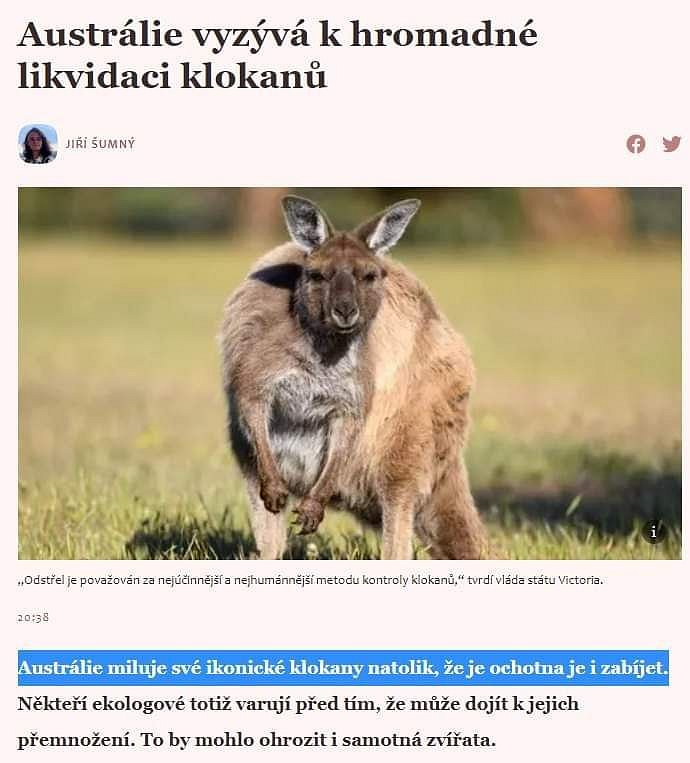Share the article on Twitter
The image size is (690, 763).
pos(672,144)
